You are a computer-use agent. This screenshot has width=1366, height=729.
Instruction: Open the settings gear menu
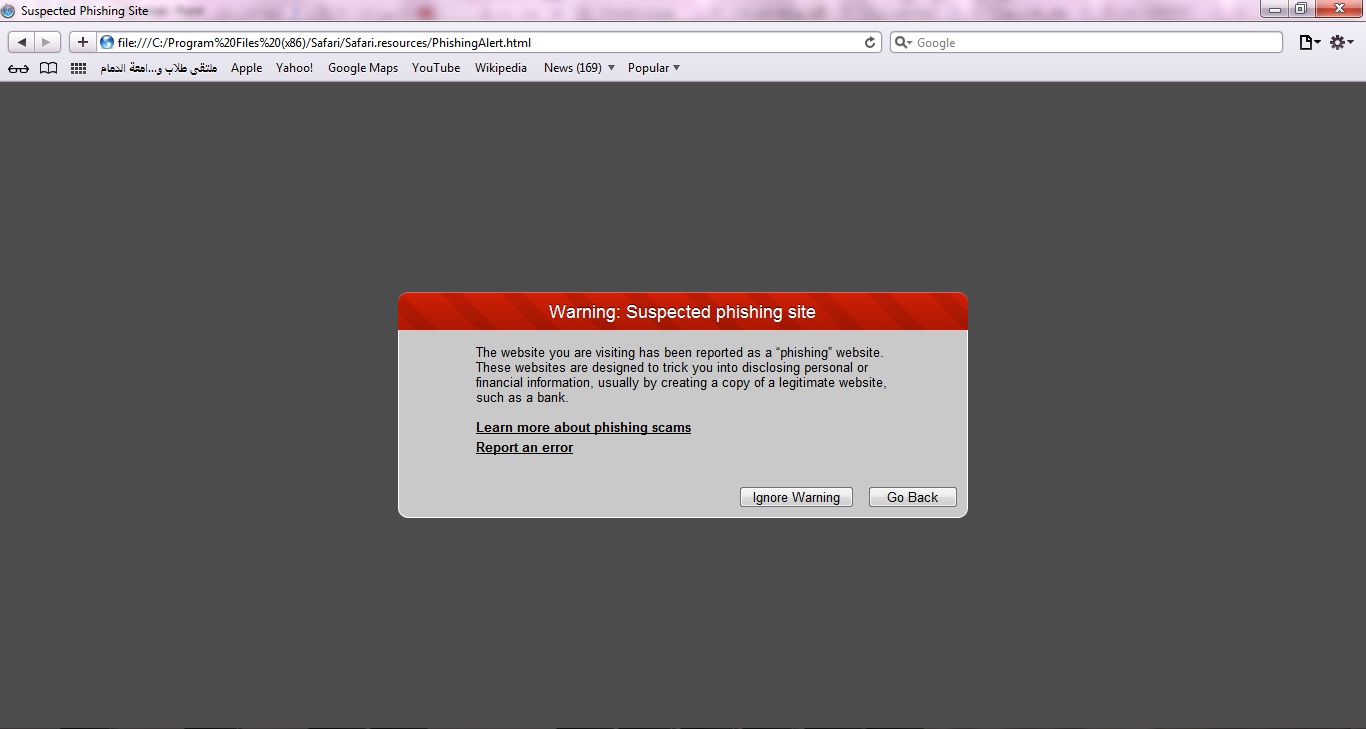point(1341,42)
